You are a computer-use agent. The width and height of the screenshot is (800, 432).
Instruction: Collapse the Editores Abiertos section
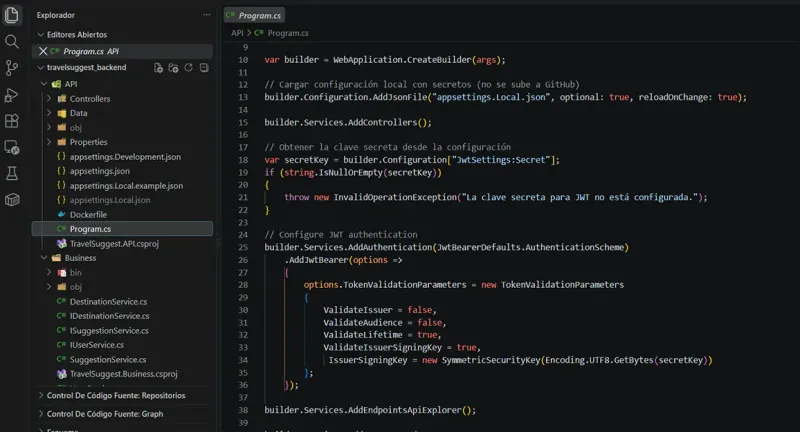40,34
